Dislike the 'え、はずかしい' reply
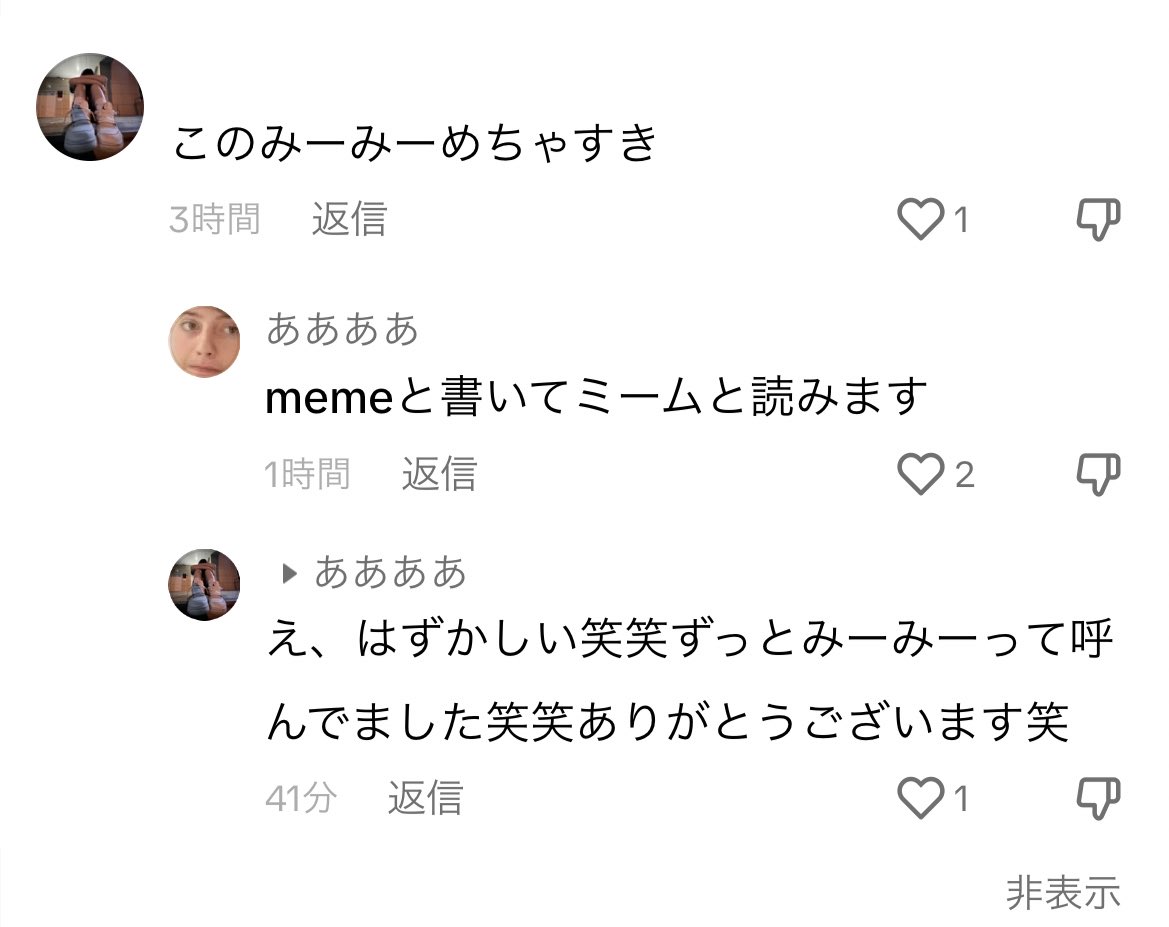 1097,798
